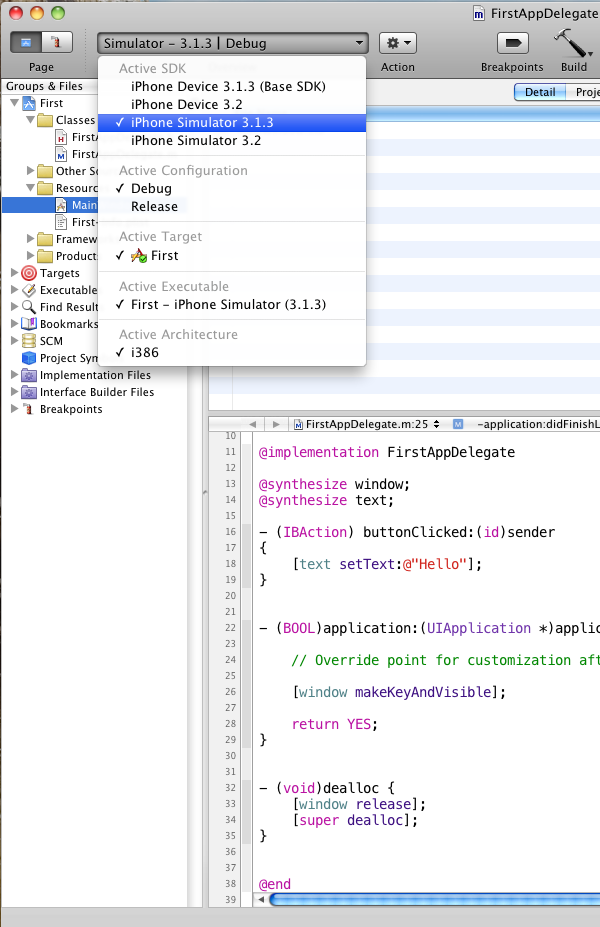Screen dimensions: 600x927
Task: Expand the Breakpoints group triangle
Action: (14, 409)
